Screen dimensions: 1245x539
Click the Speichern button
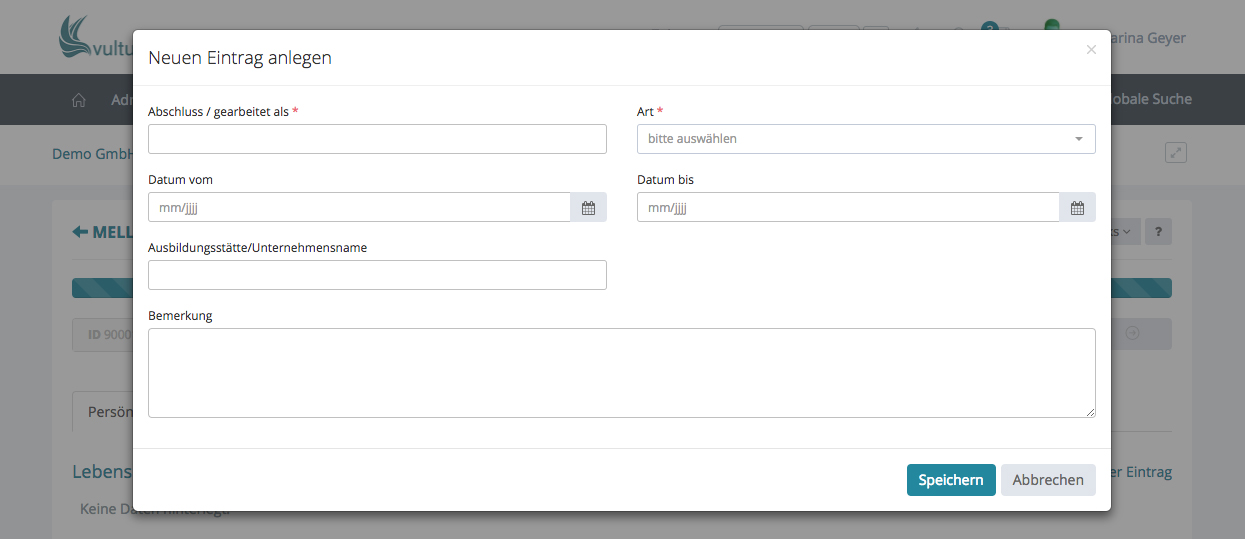950,480
